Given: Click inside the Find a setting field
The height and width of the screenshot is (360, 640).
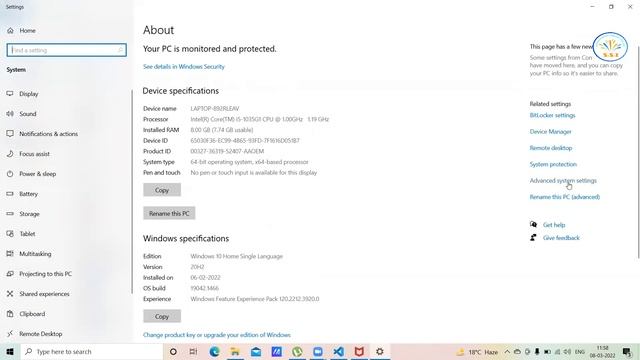Looking at the screenshot, I should pyautogui.click(x=67, y=50).
